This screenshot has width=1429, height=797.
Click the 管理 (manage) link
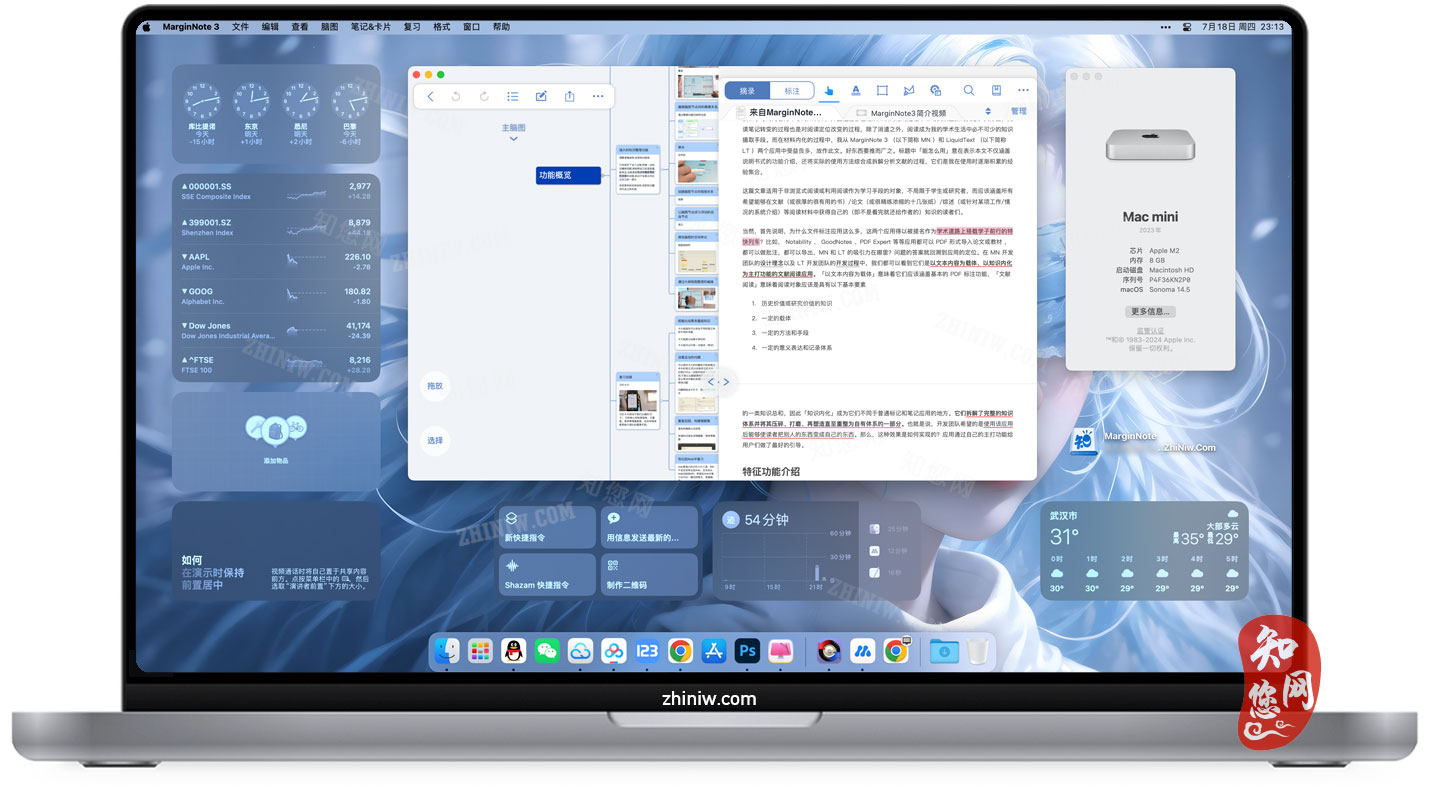click(x=1018, y=112)
